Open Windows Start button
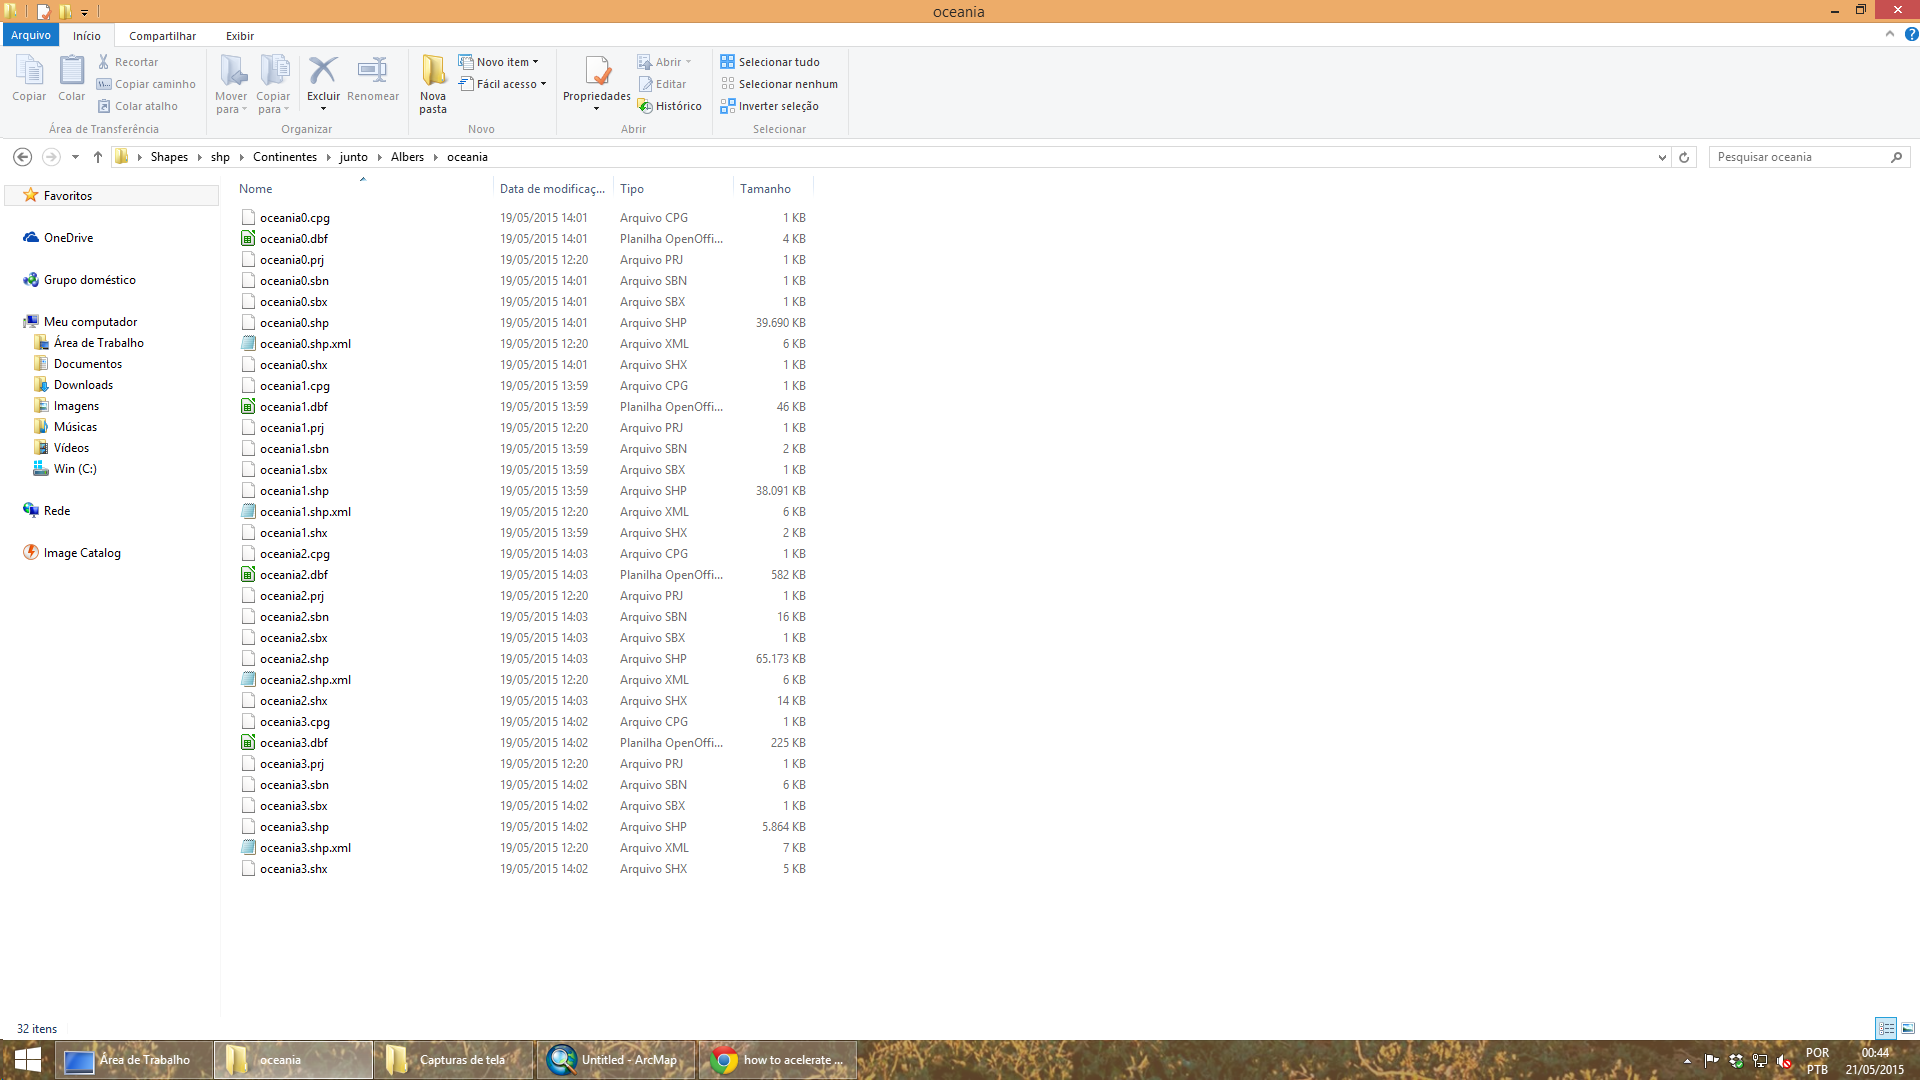1920x1080 pixels. (x=27, y=1060)
